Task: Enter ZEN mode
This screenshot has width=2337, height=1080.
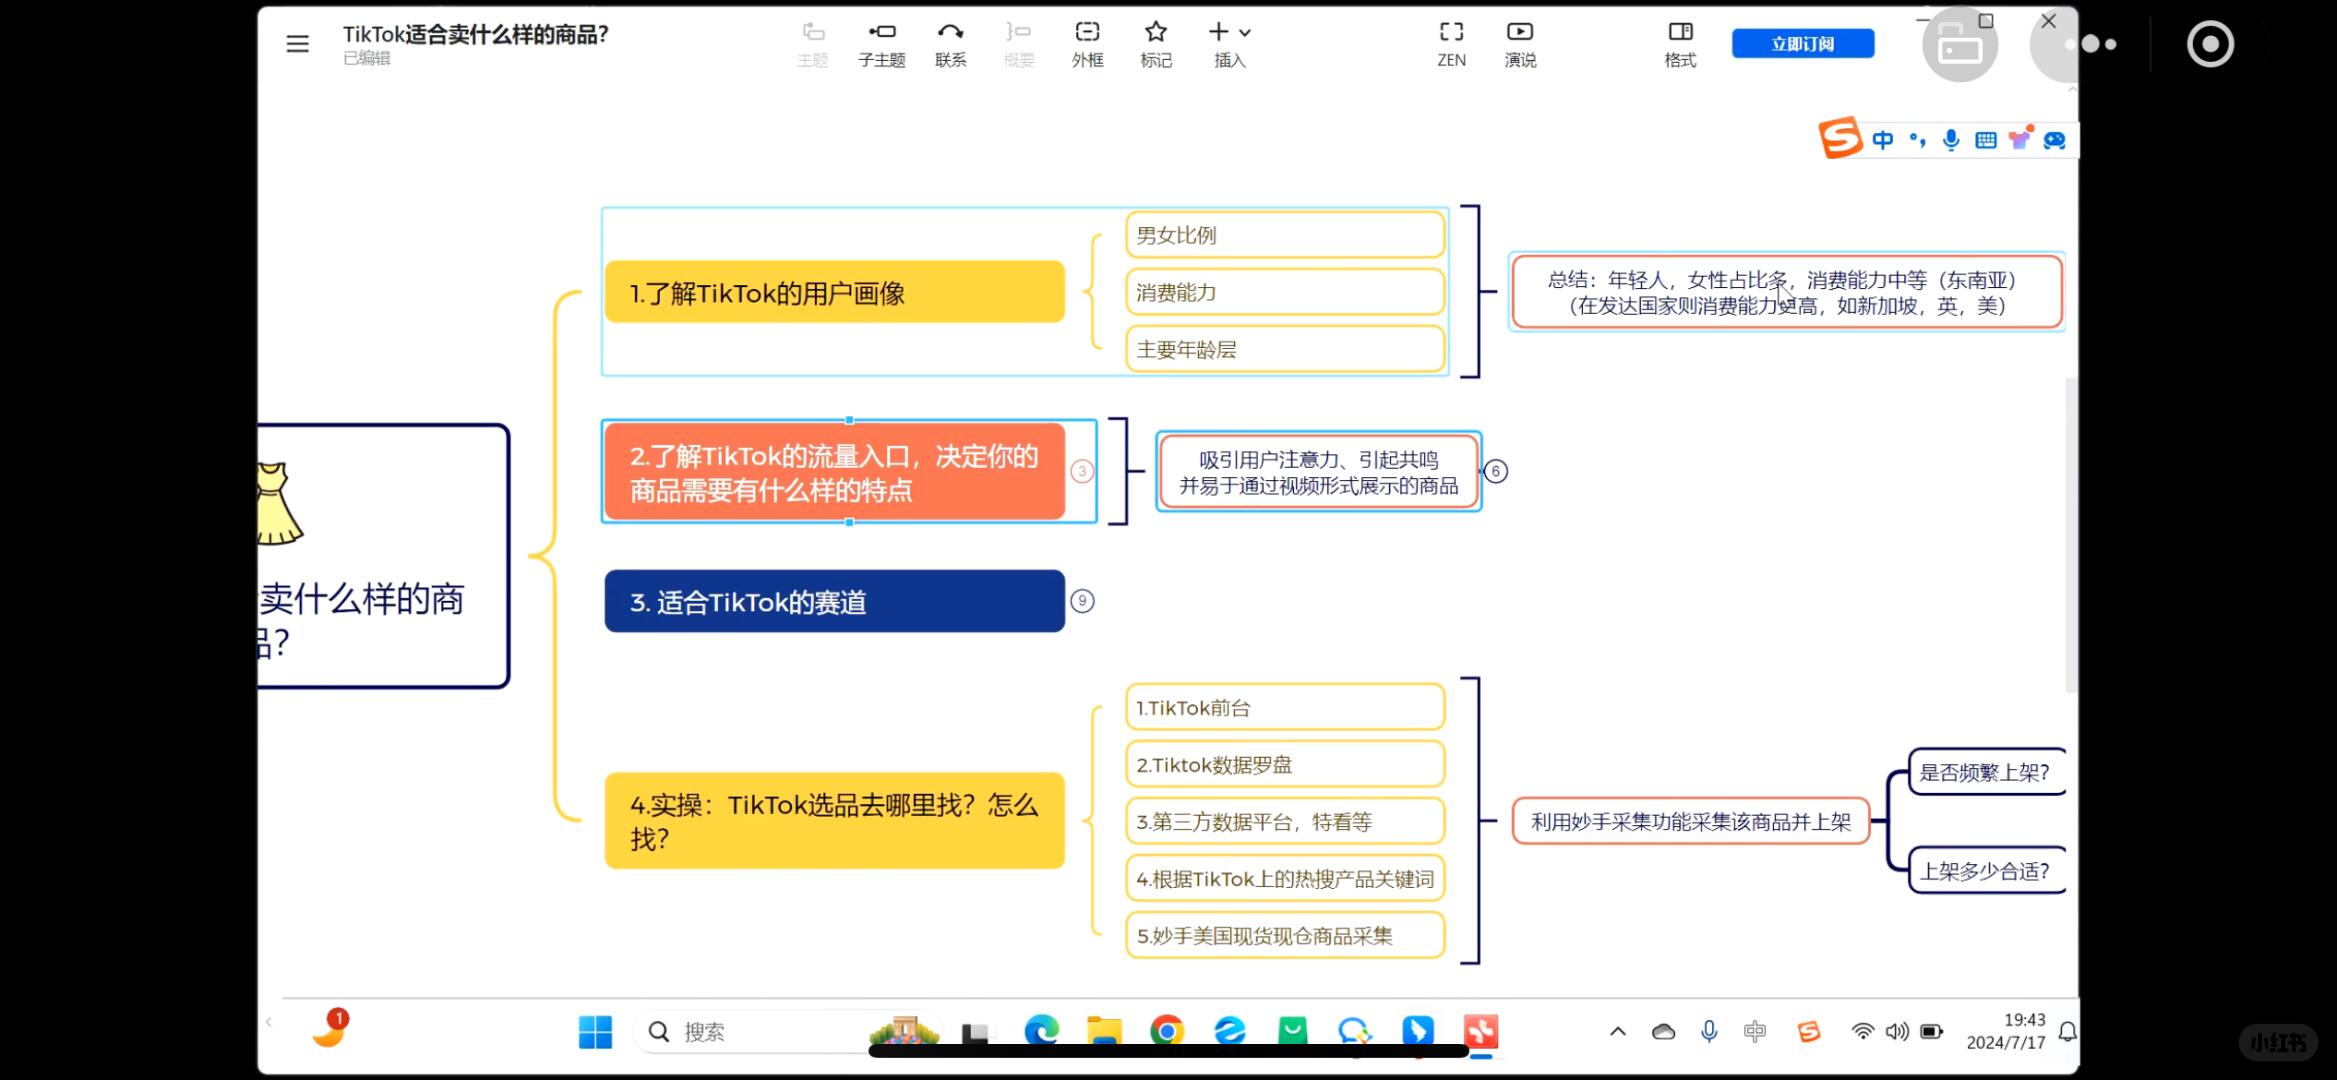Action: 1451,44
